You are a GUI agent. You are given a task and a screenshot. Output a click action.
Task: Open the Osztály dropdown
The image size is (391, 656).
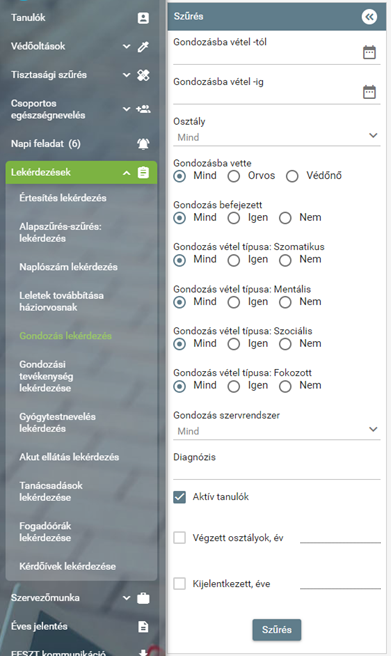tap(276, 137)
